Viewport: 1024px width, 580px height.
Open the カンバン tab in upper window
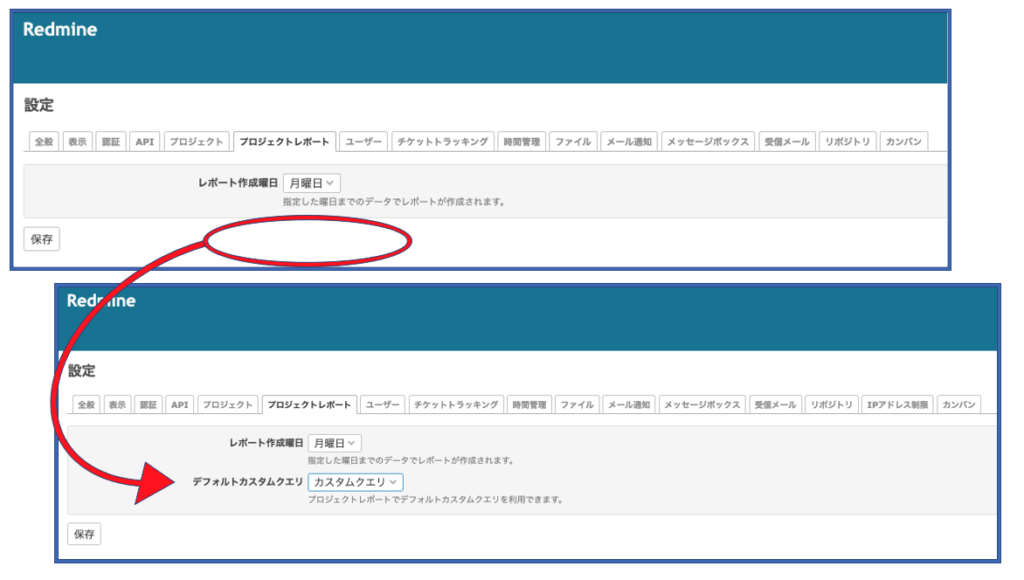click(x=903, y=142)
